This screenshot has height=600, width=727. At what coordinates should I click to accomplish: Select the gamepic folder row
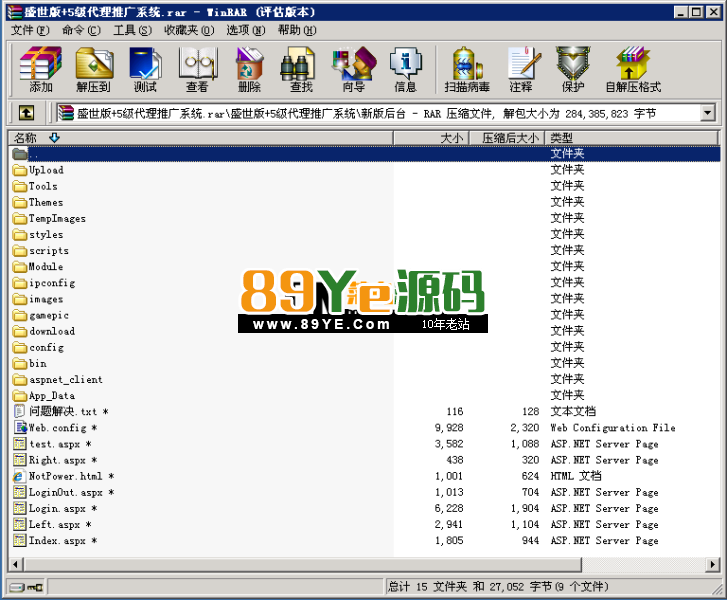click(x=364, y=315)
